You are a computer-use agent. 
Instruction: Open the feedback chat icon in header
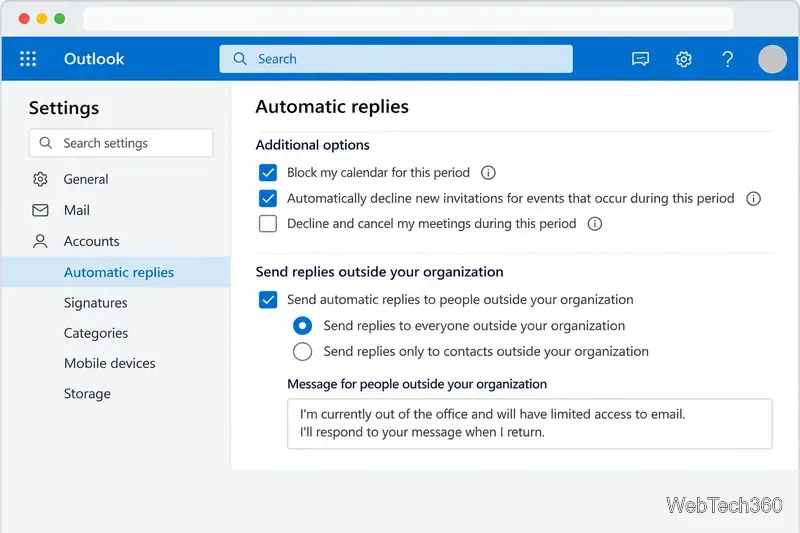[x=640, y=59]
